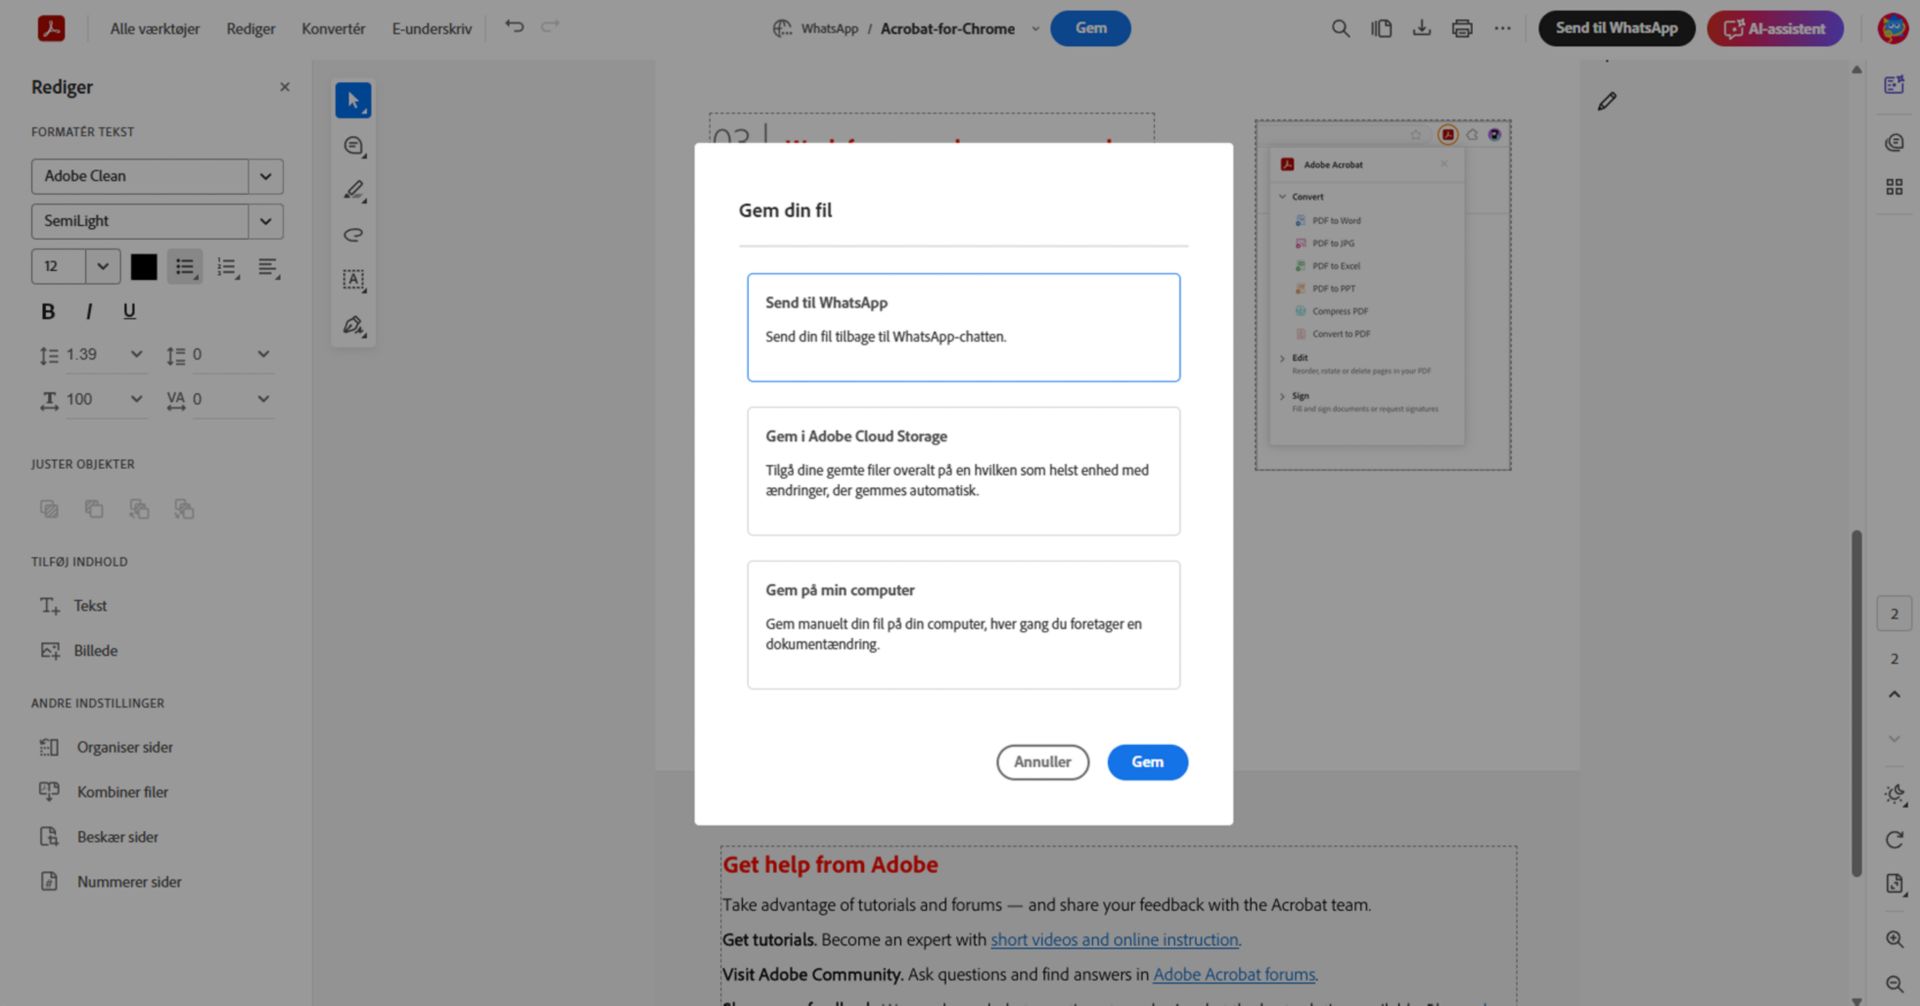Image resolution: width=1920 pixels, height=1006 pixels.
Task: Open the bulleted list options
Action: [x=185, y=267]
